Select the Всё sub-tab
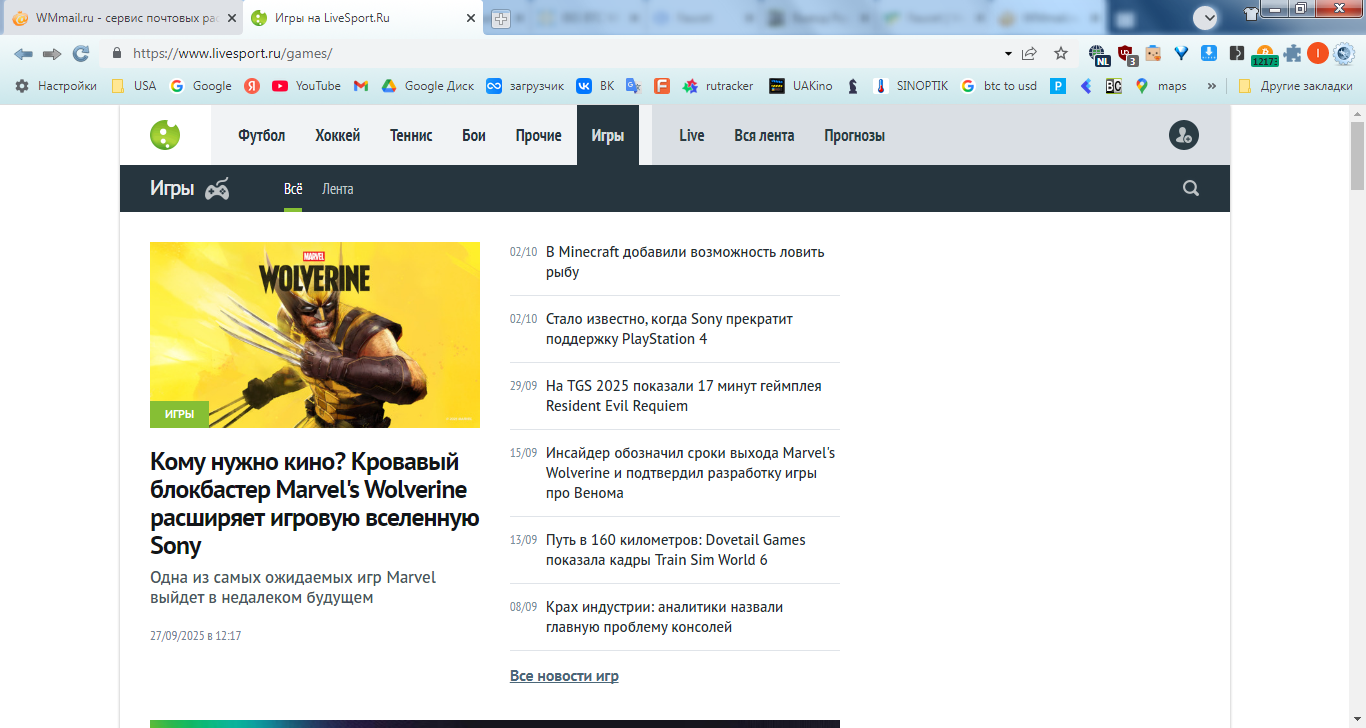 pos(293,189)
